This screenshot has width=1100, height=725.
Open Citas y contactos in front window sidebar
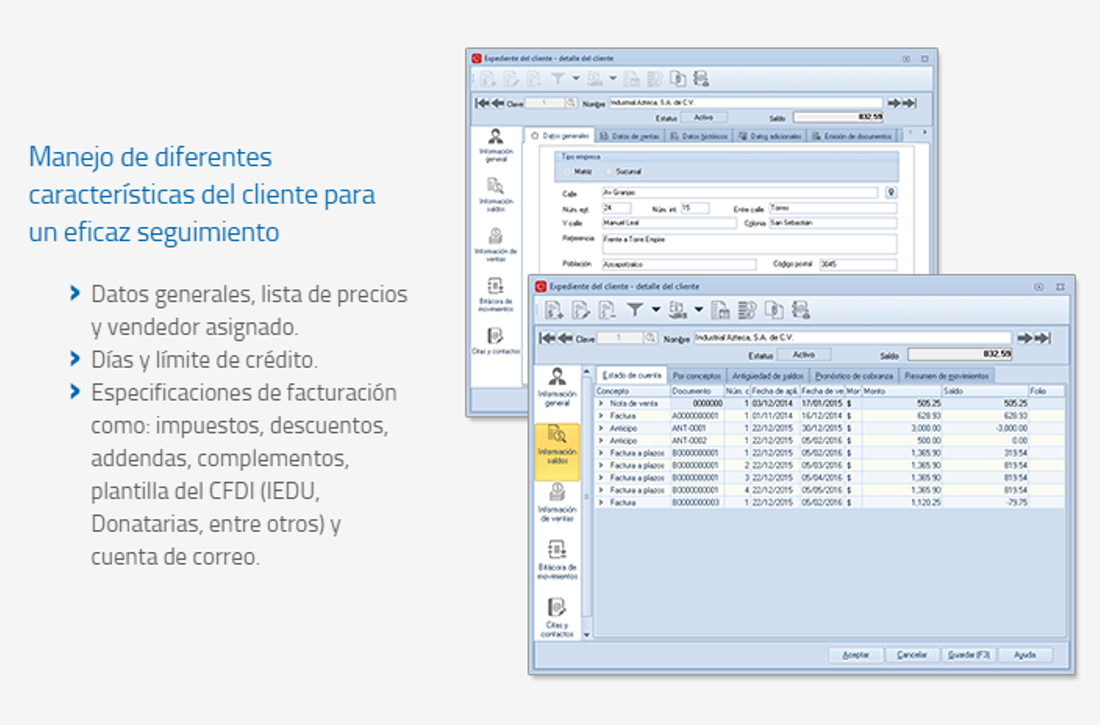coord(558,616)
